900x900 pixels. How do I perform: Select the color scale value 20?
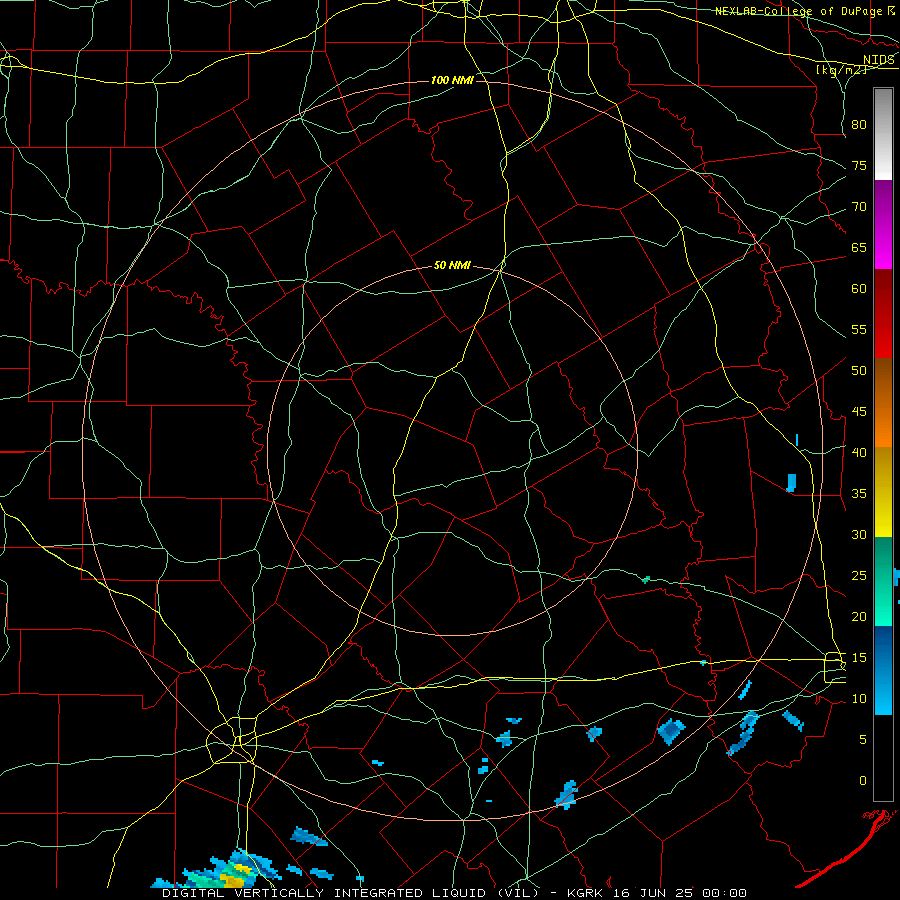coord(859,616)
